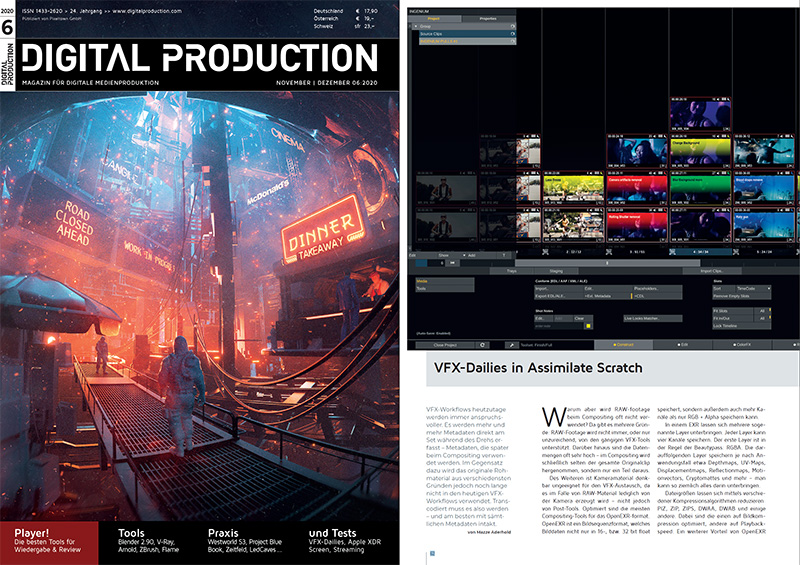Click the Live Looks Matcher.. button

[653, 318]
